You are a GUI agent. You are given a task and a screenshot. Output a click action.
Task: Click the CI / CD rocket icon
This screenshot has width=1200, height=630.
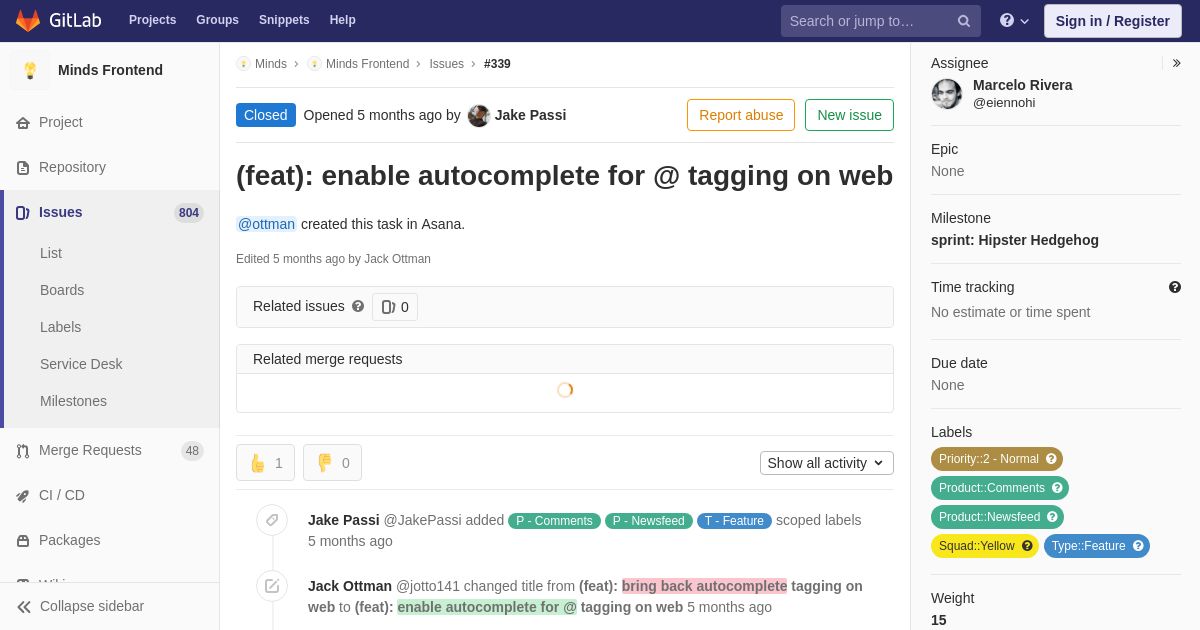[23, 496]
